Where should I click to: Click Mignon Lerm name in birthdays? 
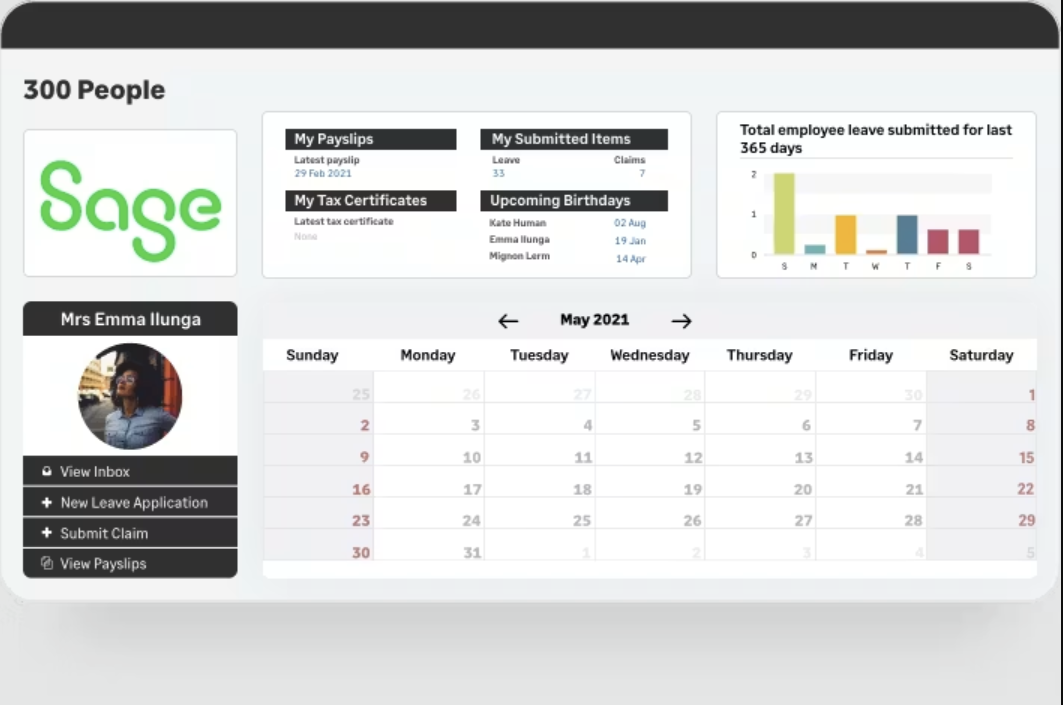tap(519, 256)
